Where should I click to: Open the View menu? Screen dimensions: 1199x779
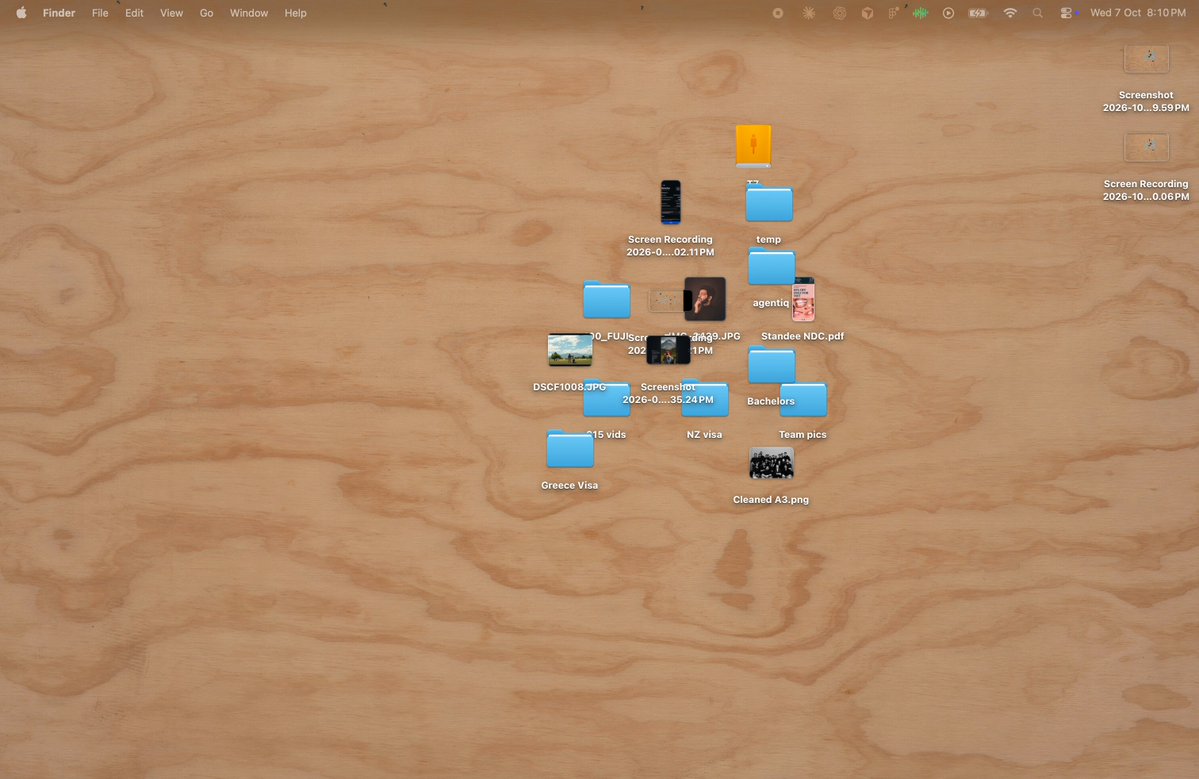click(171, 13)
